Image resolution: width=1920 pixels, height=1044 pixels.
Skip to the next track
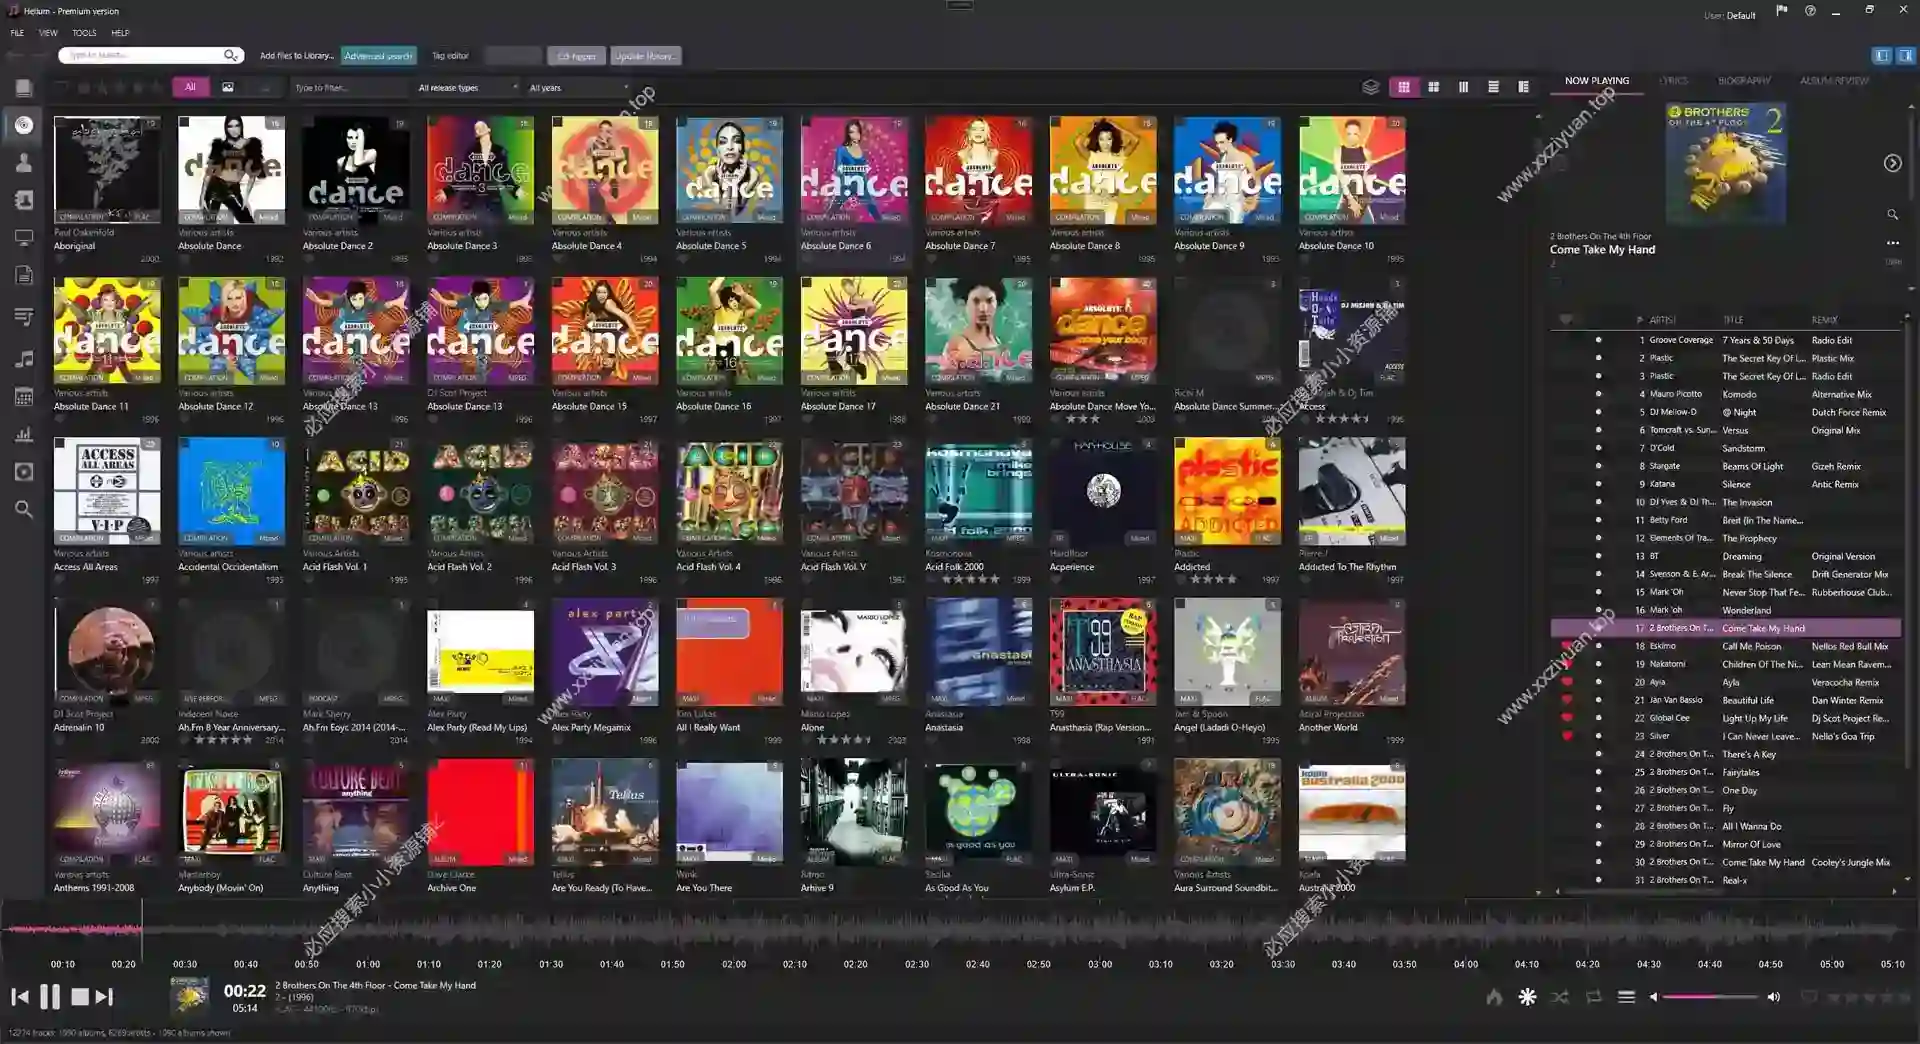[105, 996]
